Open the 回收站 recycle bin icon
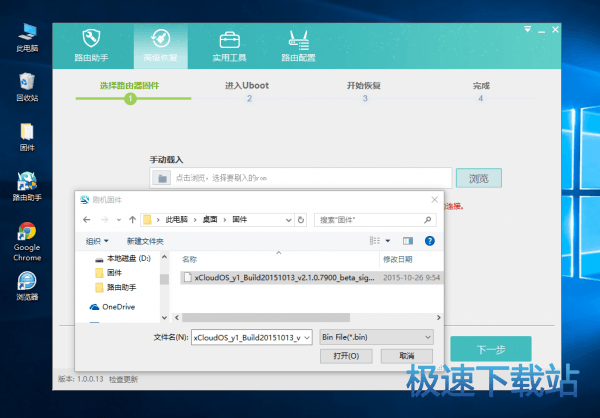The height and width of the screenshot is (418, 600). coord(27,85)
